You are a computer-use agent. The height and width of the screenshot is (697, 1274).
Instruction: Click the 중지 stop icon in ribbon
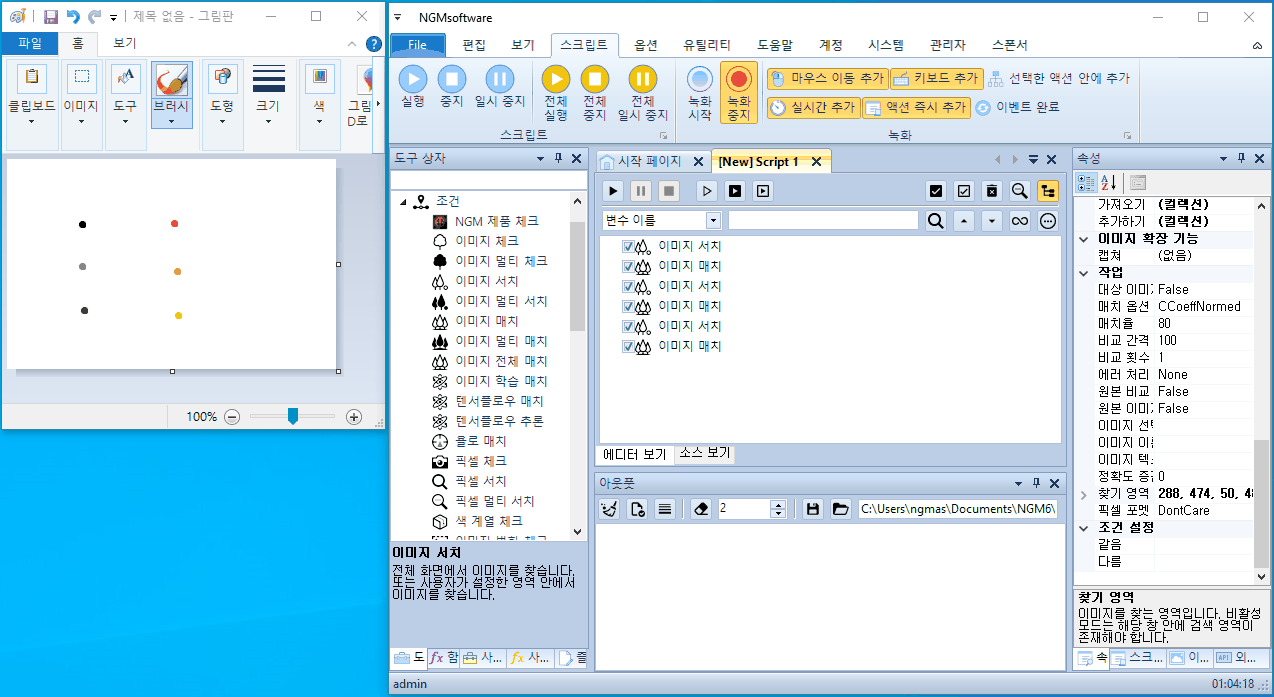coord(452,79)
